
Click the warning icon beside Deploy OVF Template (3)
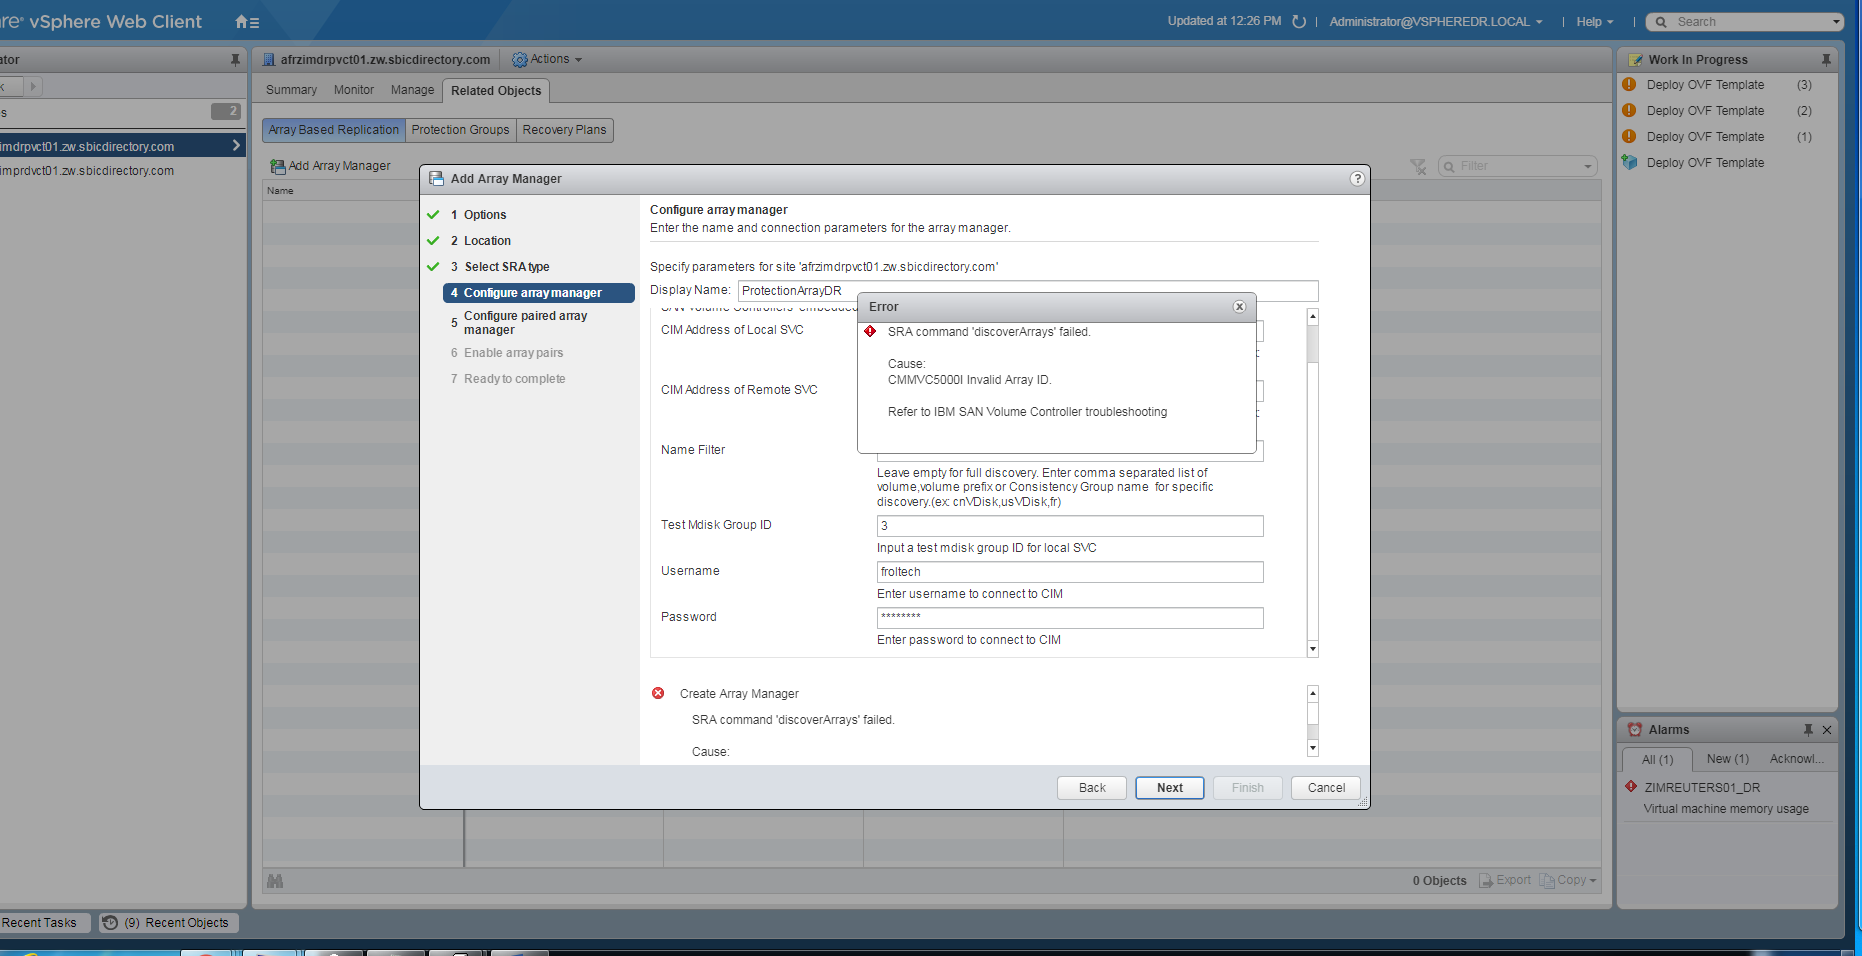click(x=1629, y=85)
